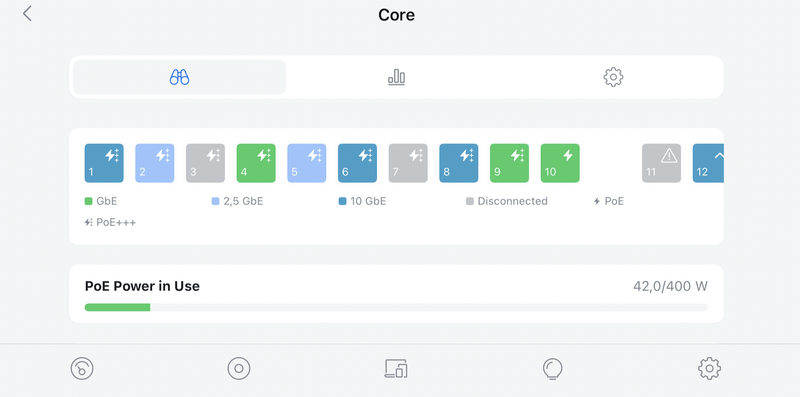
Task: Select port 6 10 GbE tile
Action: pyautogui.click(x=358, y=163)
